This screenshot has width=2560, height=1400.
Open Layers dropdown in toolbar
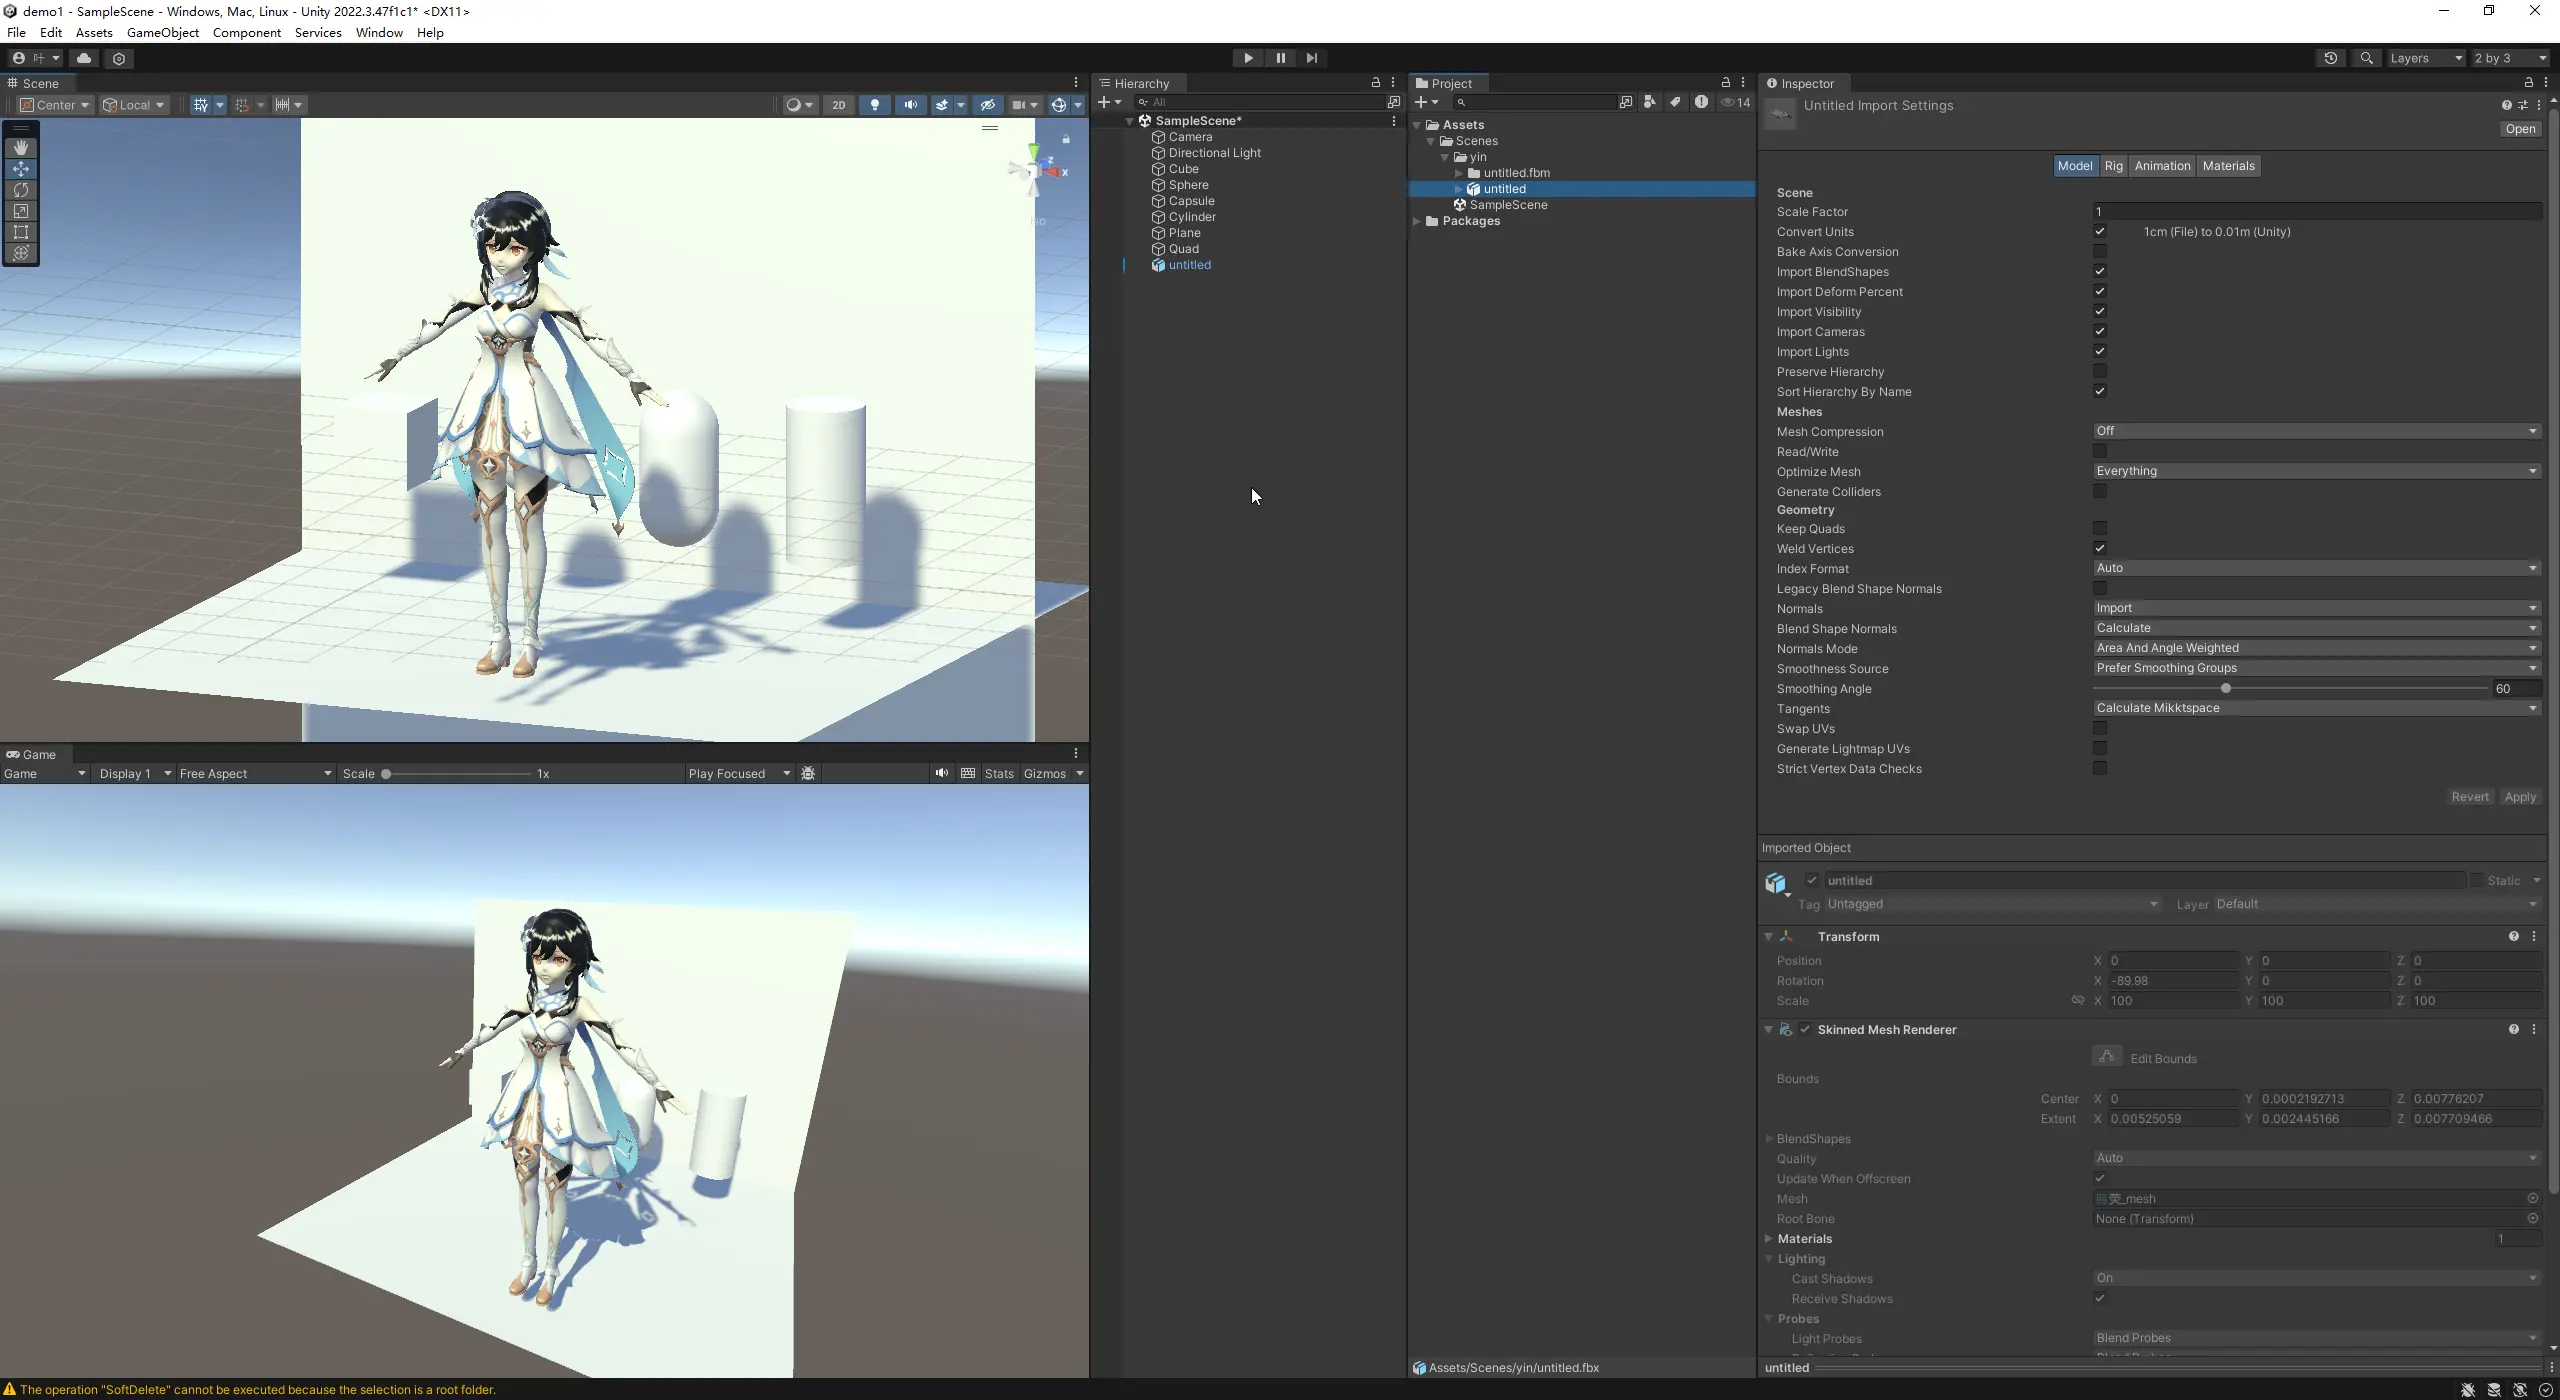(x=2426, y=58)
